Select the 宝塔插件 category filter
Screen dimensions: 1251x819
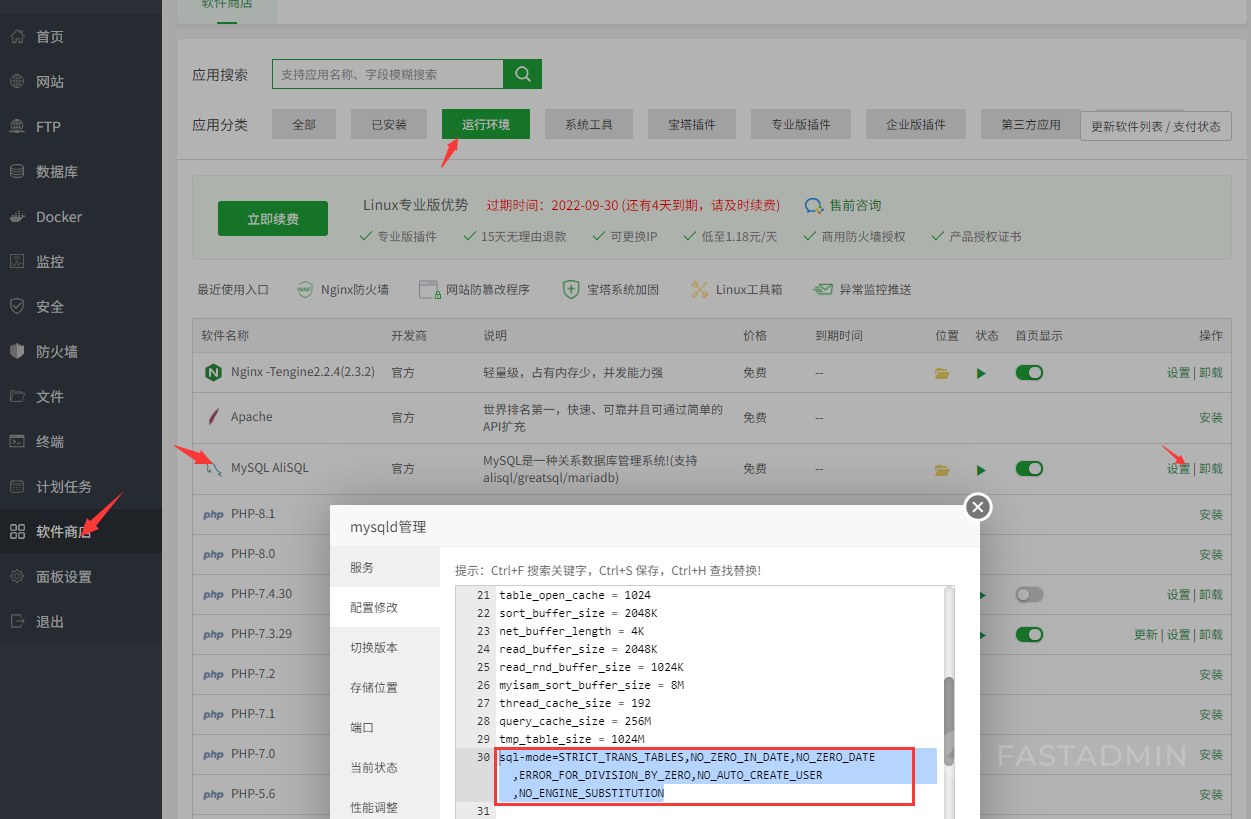point(692,125)
